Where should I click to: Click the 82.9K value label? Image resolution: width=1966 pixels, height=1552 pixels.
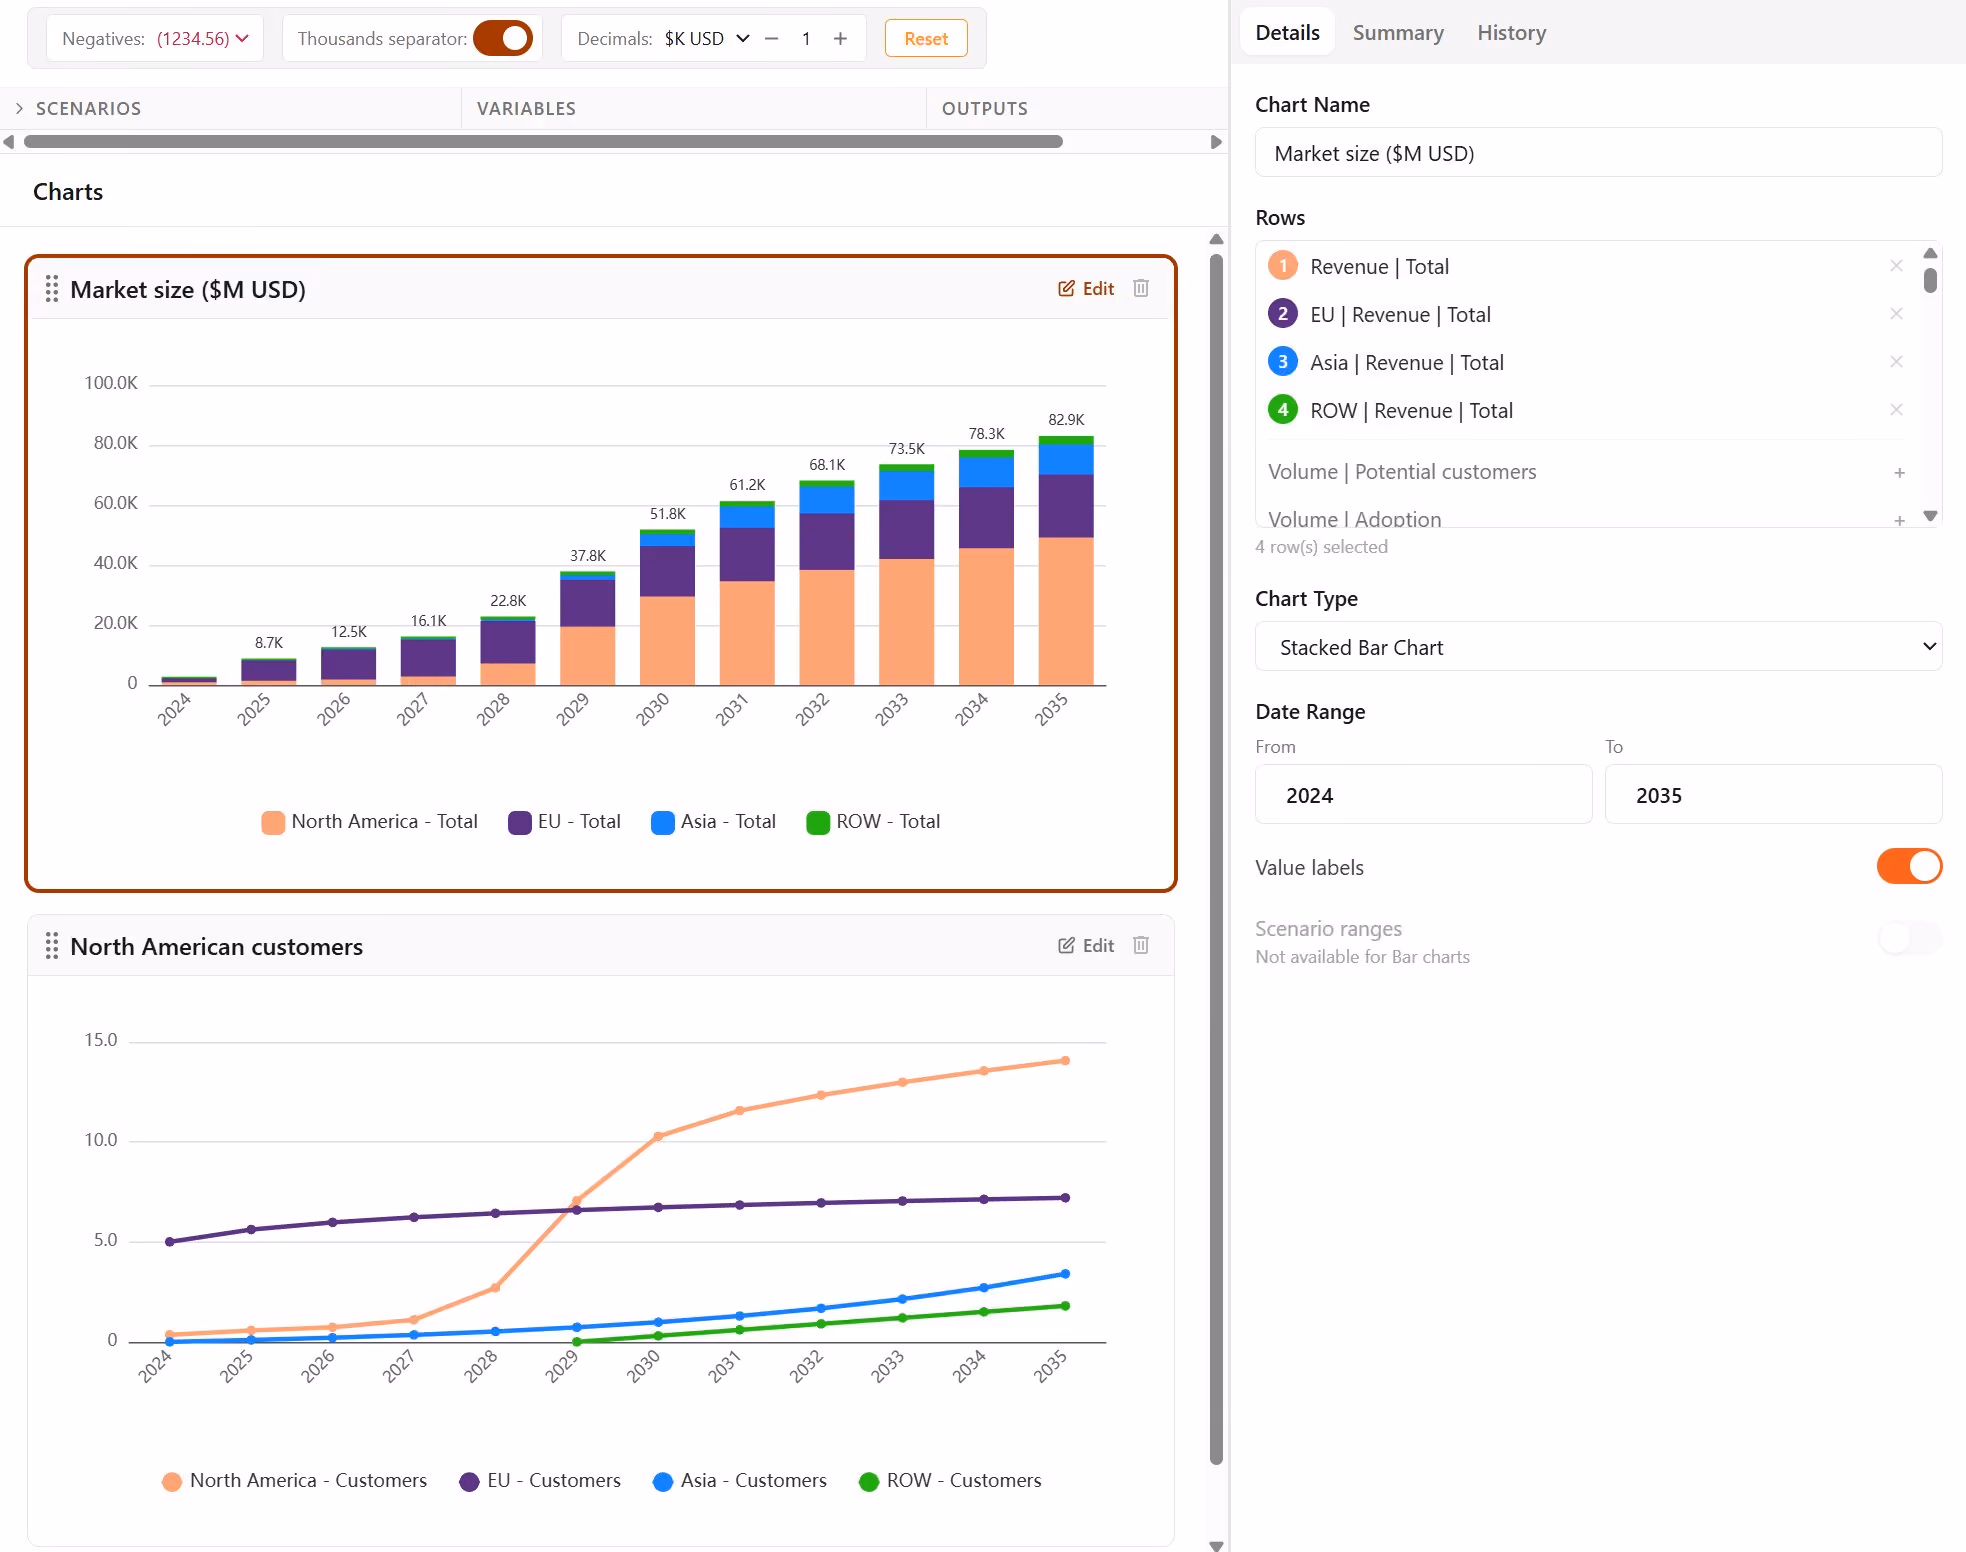click(1066, 420)
